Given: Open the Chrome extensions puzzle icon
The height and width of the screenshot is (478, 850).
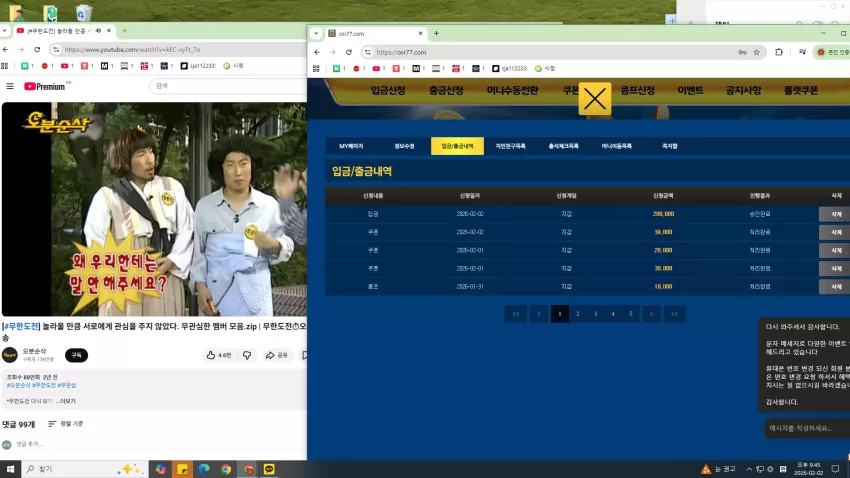Looking at the screenshot, I should coord(778,52).
